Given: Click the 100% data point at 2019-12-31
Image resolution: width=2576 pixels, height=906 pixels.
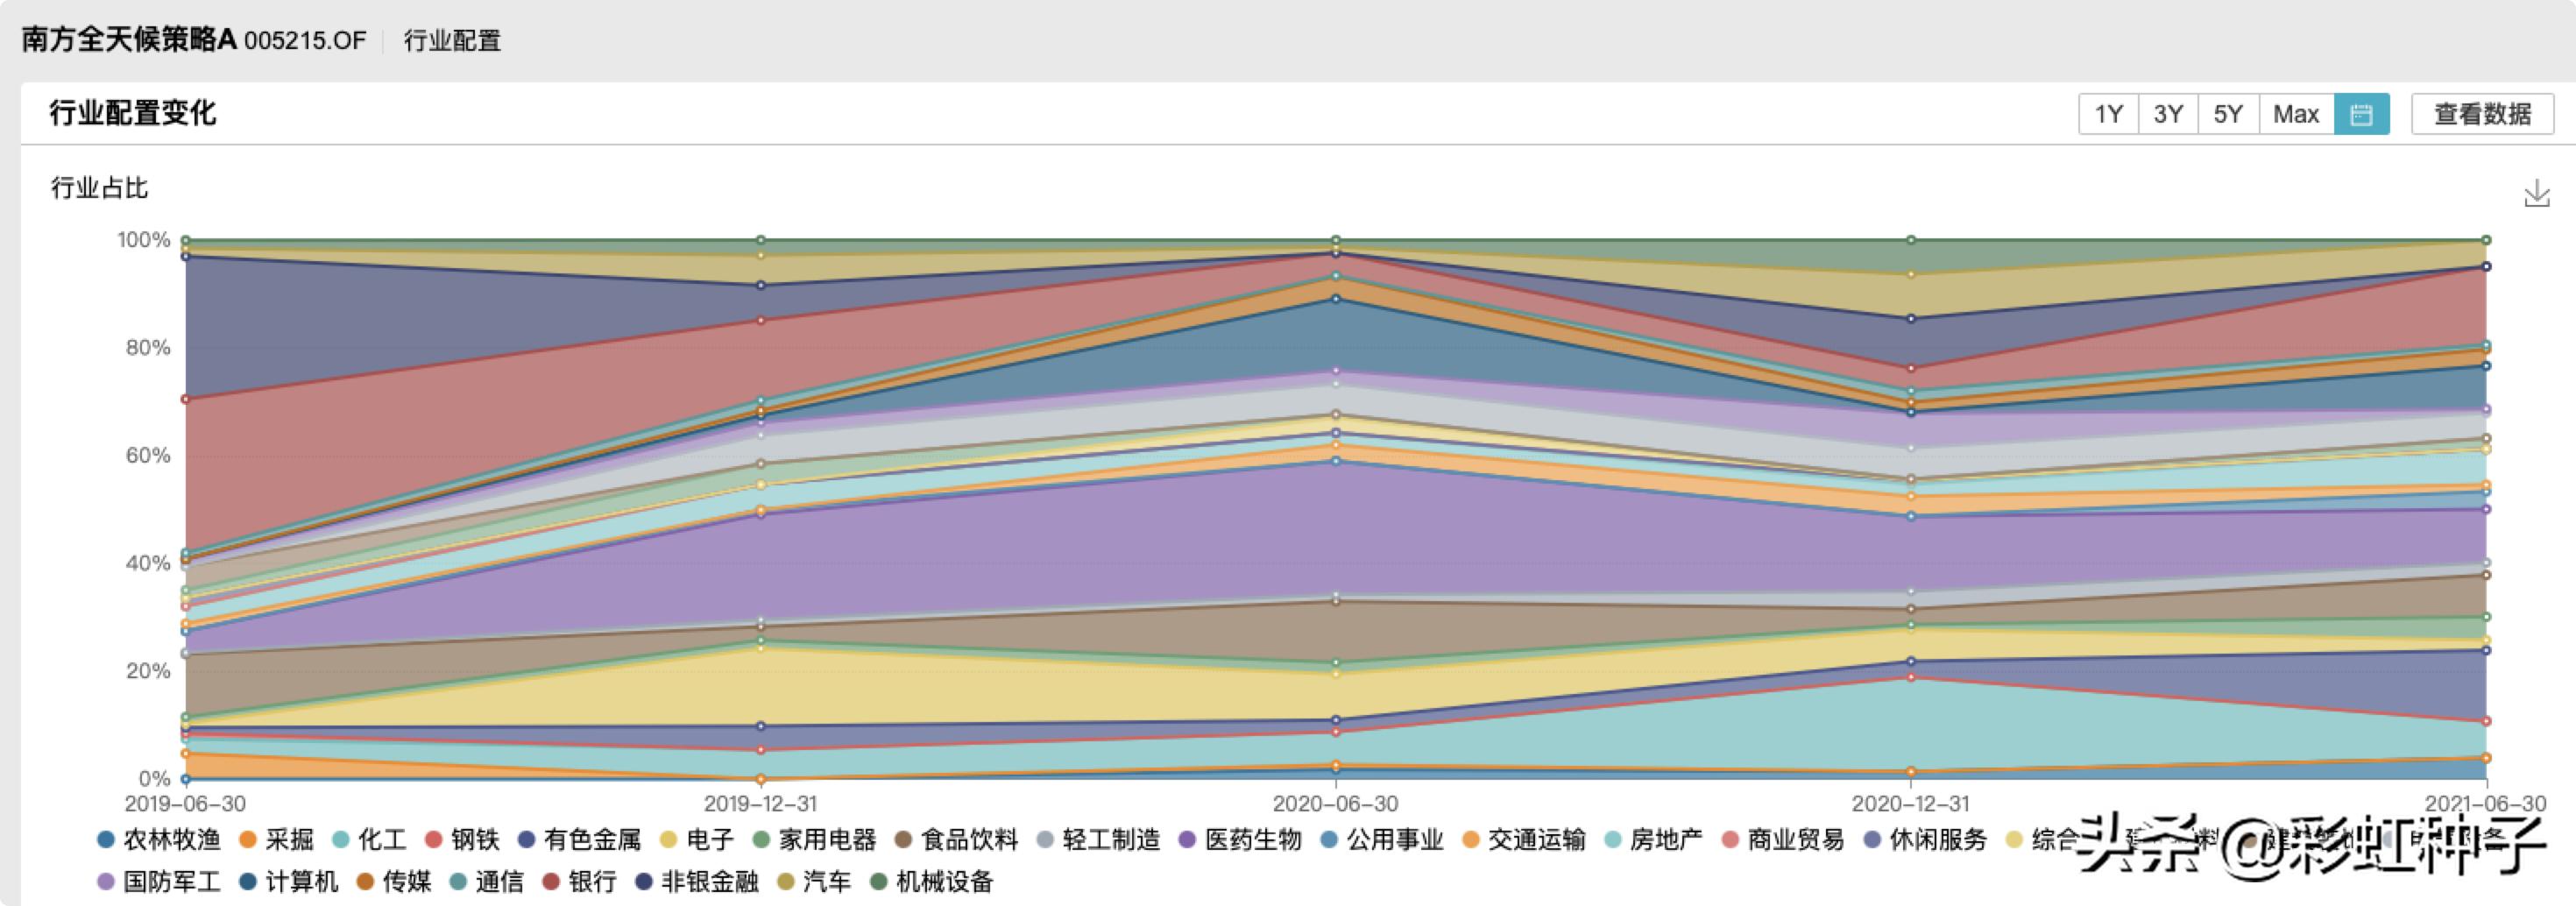Looking at the screenshot, I should [761, 240].
